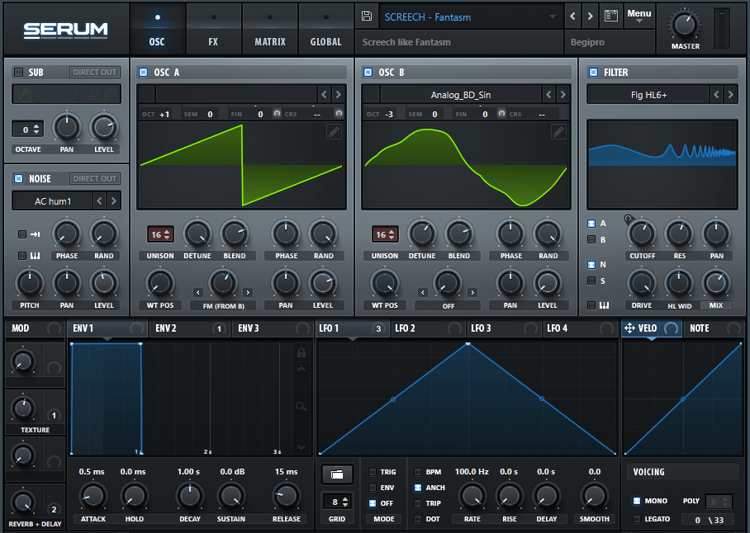Select the previous warp mode arrow on OSC A
The image size is (750, 533).
point(198,292)
